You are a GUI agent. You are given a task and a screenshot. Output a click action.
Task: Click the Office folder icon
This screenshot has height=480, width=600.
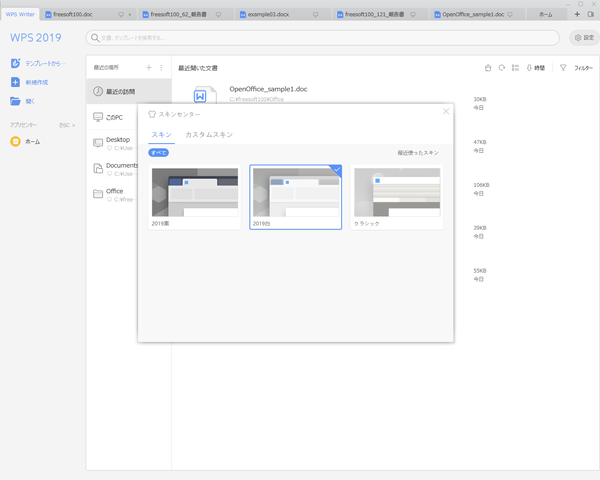pos(98,194)
